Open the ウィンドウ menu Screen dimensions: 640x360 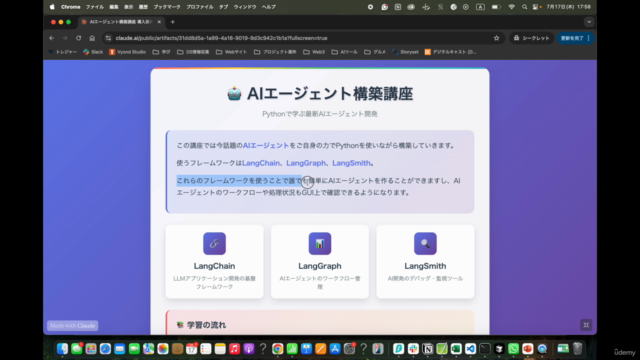245,7
